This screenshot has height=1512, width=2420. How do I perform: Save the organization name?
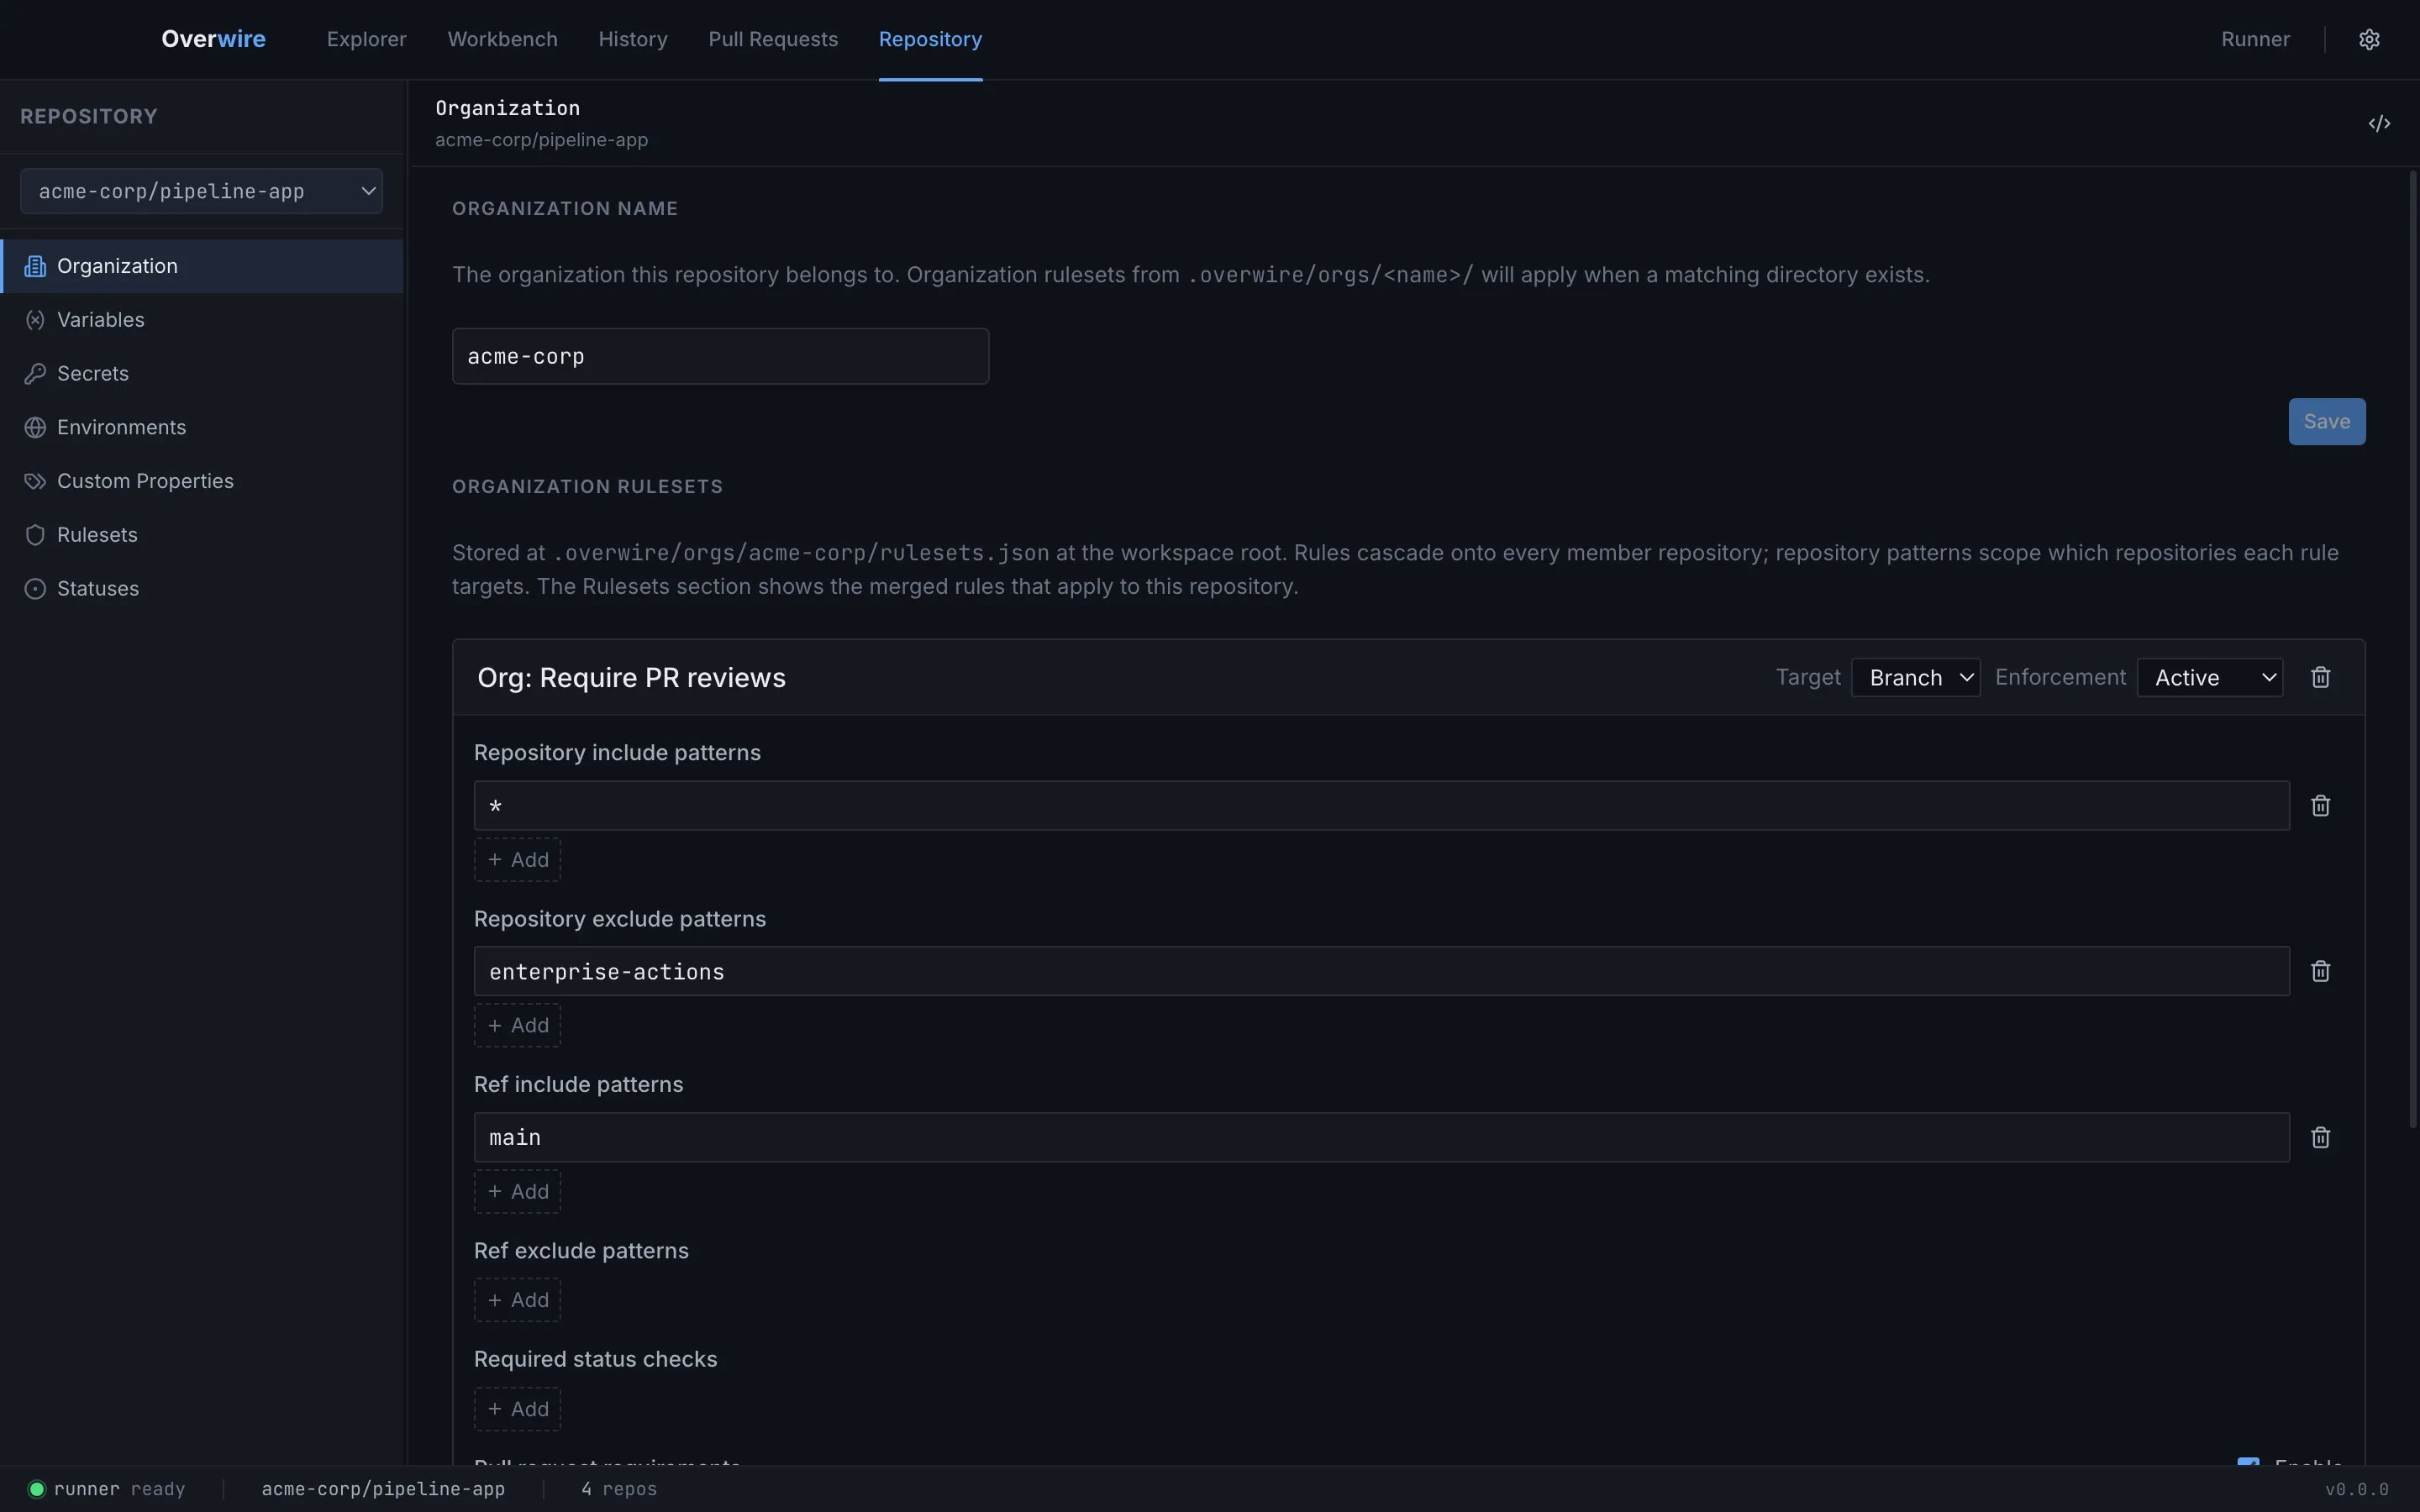tap(2327, 421)
